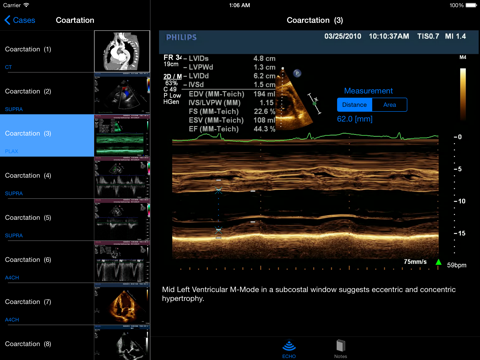The image size is (480, 360).
Task: Click the thumbnail of Coarctation (5)
Action: (x=122, y=220)
